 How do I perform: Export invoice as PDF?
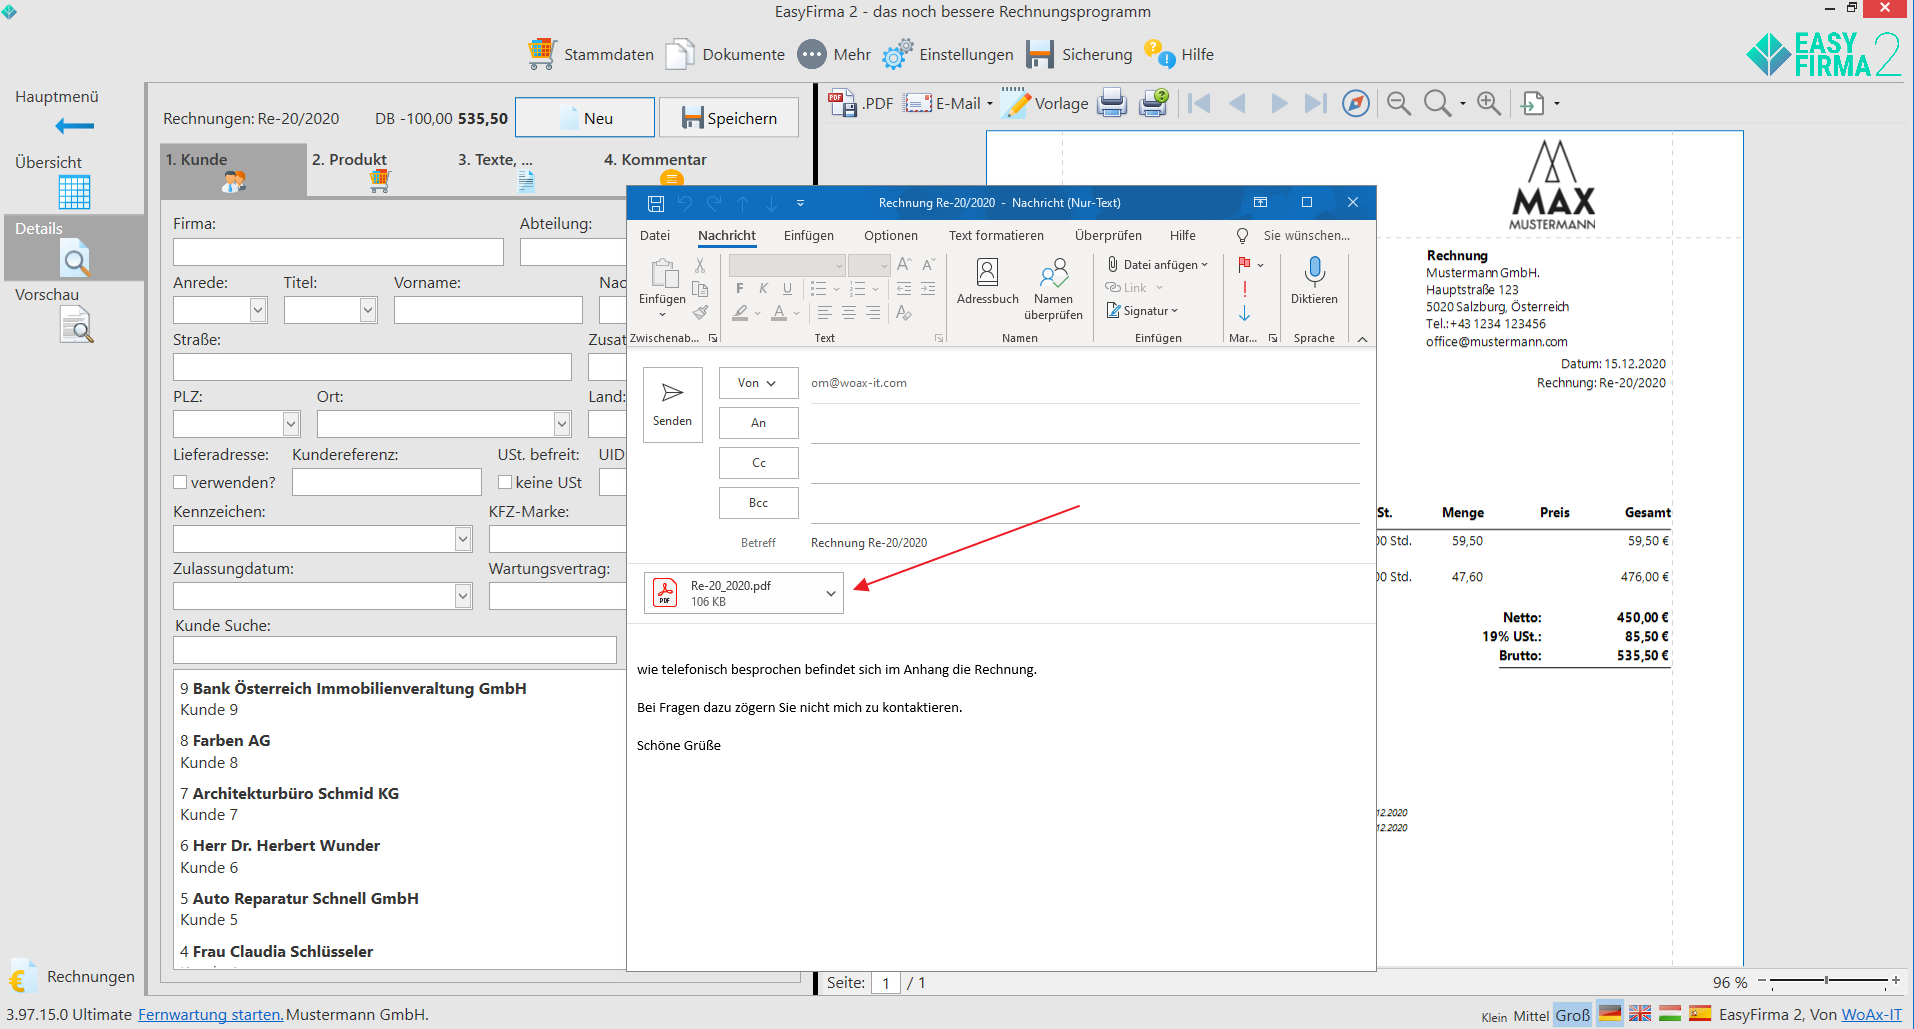pyautogui.click(x=860, y=103)
